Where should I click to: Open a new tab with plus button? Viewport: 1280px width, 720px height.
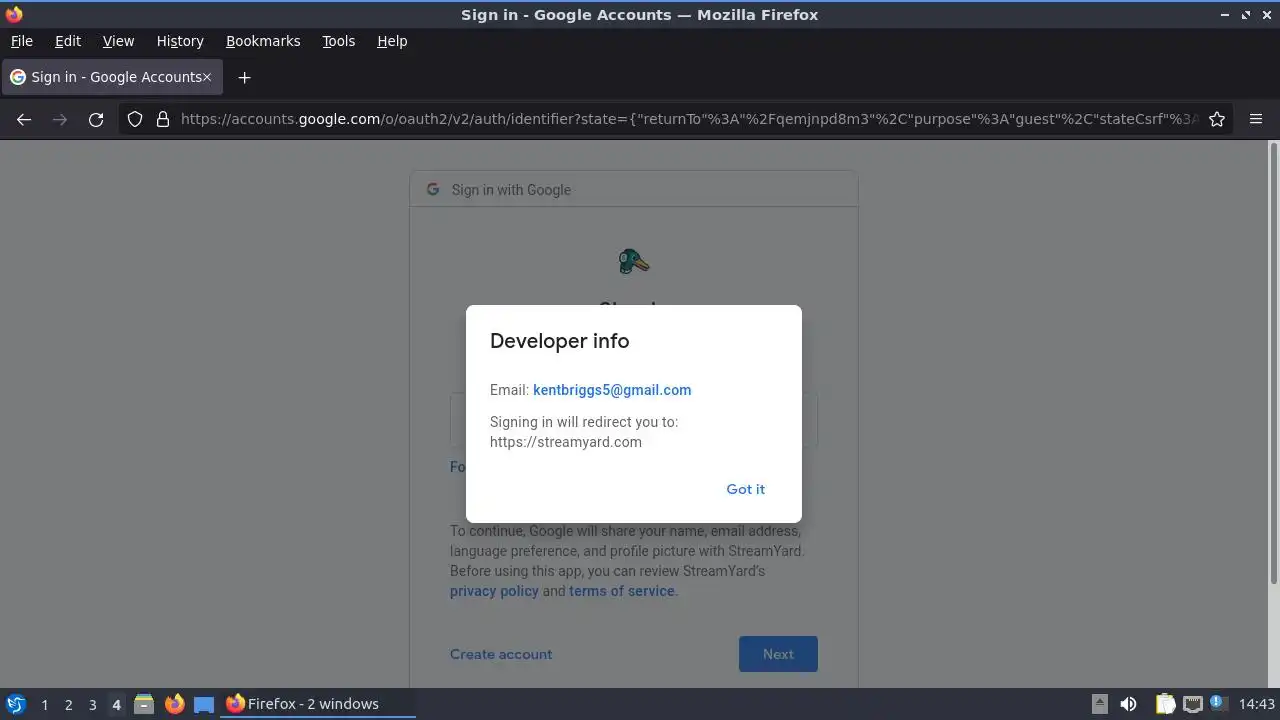[244, 77]
